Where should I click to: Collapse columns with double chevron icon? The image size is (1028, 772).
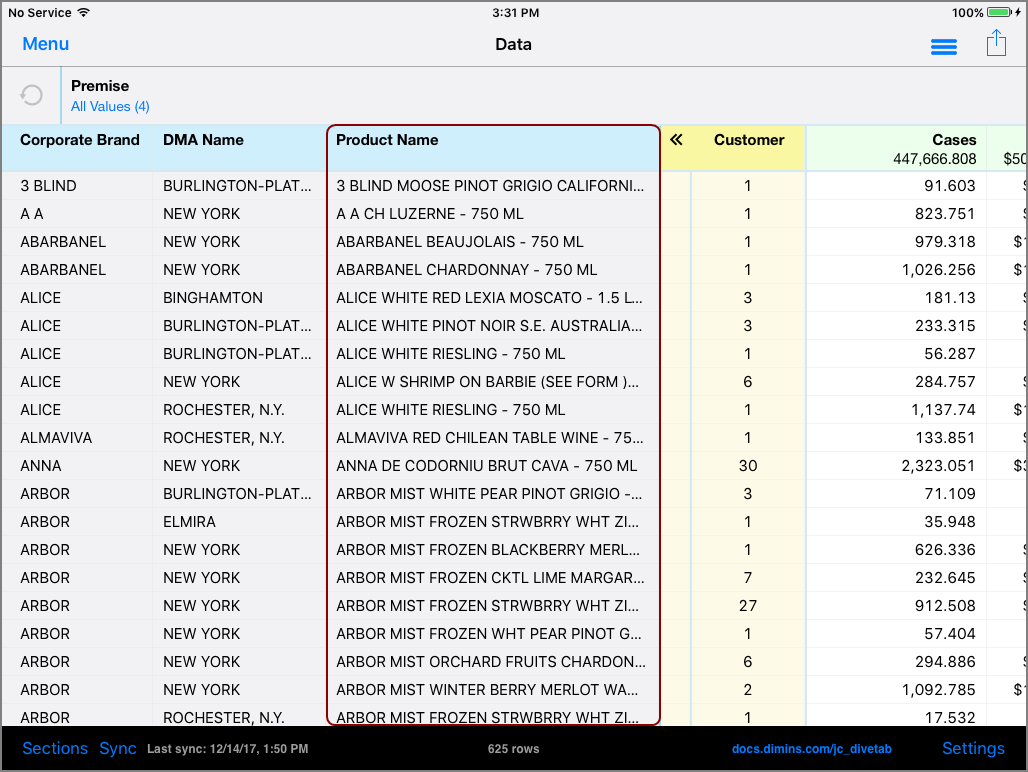(676, 140)
